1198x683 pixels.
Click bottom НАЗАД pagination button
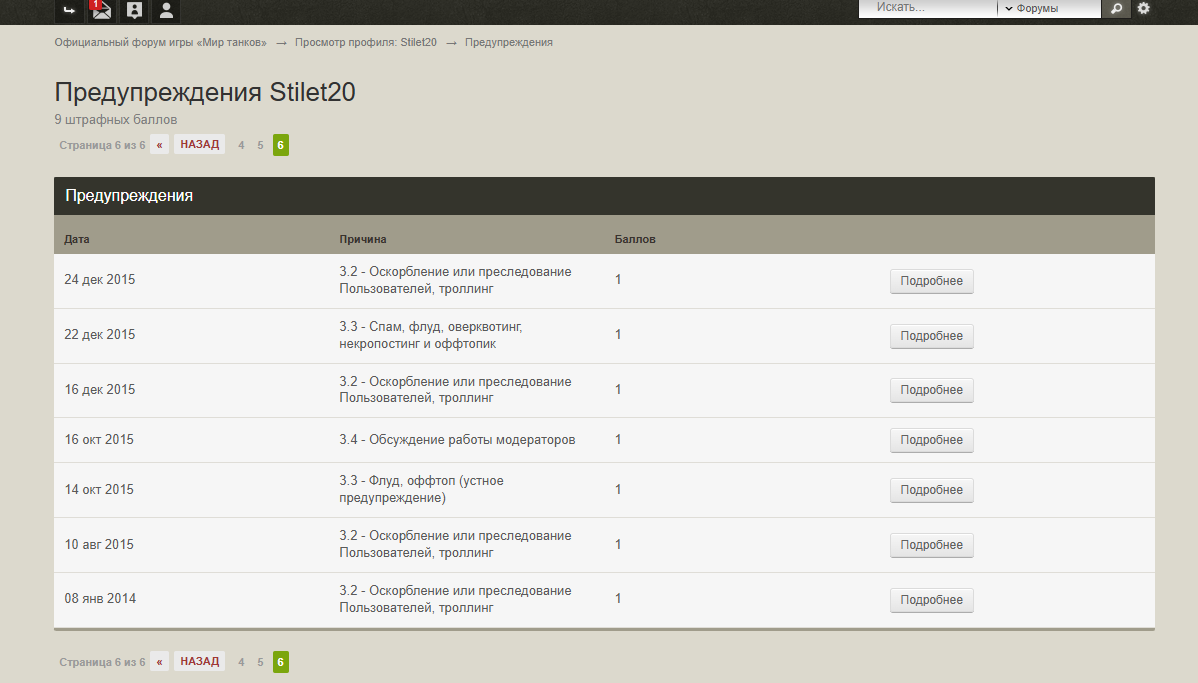click(200, 662)
